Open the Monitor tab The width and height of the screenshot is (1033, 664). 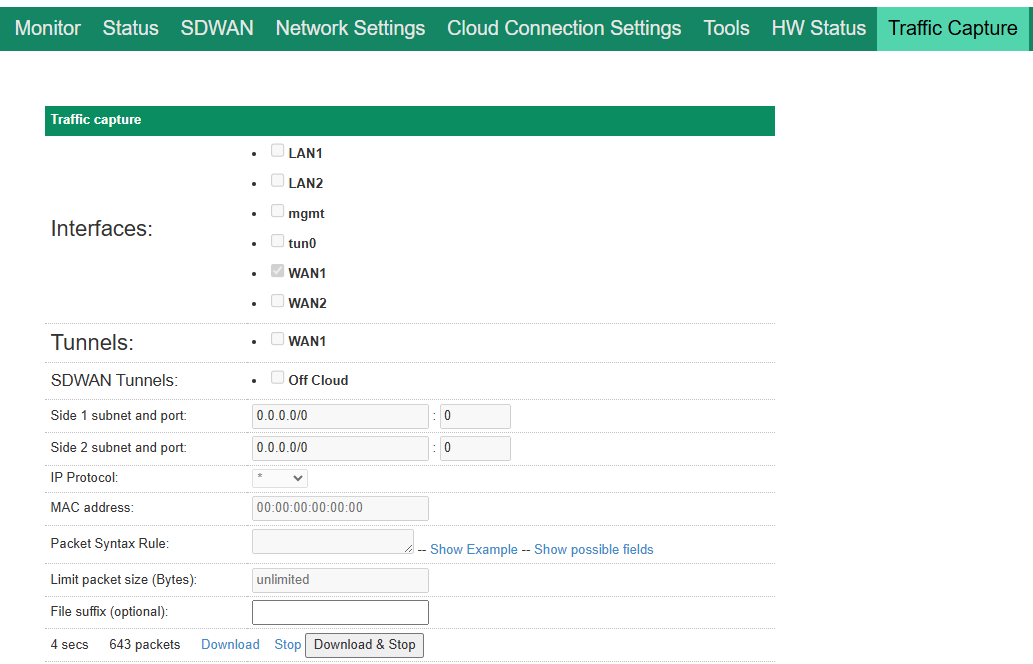[47, 28]
